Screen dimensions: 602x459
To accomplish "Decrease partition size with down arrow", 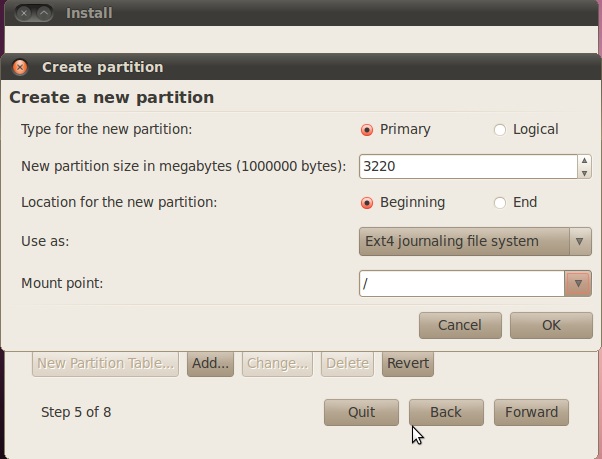I will point(584,172).
